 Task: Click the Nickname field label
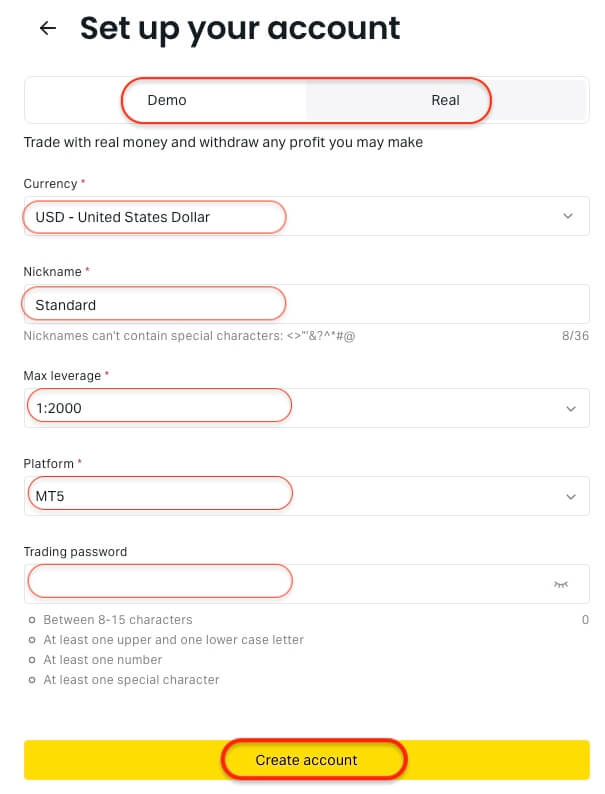tap(53, 271)
